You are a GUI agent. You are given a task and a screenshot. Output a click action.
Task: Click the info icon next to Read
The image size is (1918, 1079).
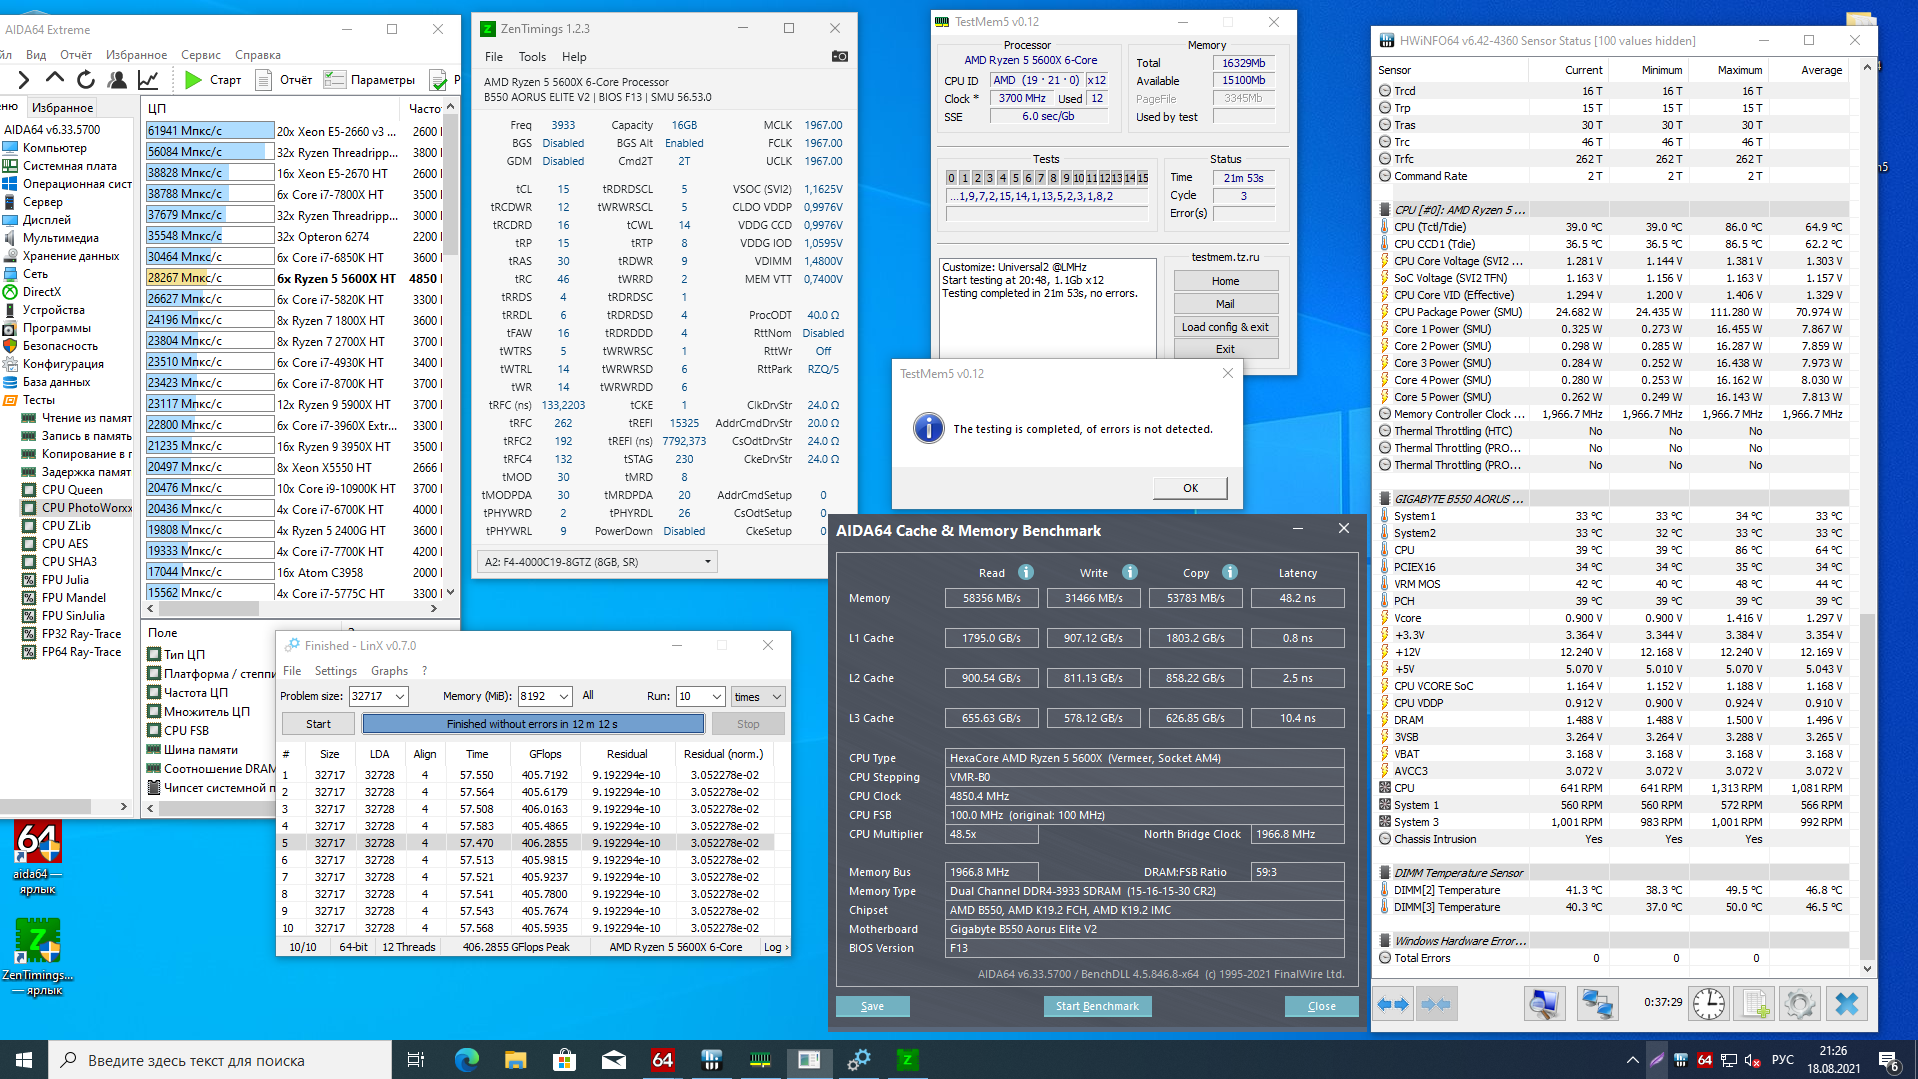click(x=1026, y=572)
